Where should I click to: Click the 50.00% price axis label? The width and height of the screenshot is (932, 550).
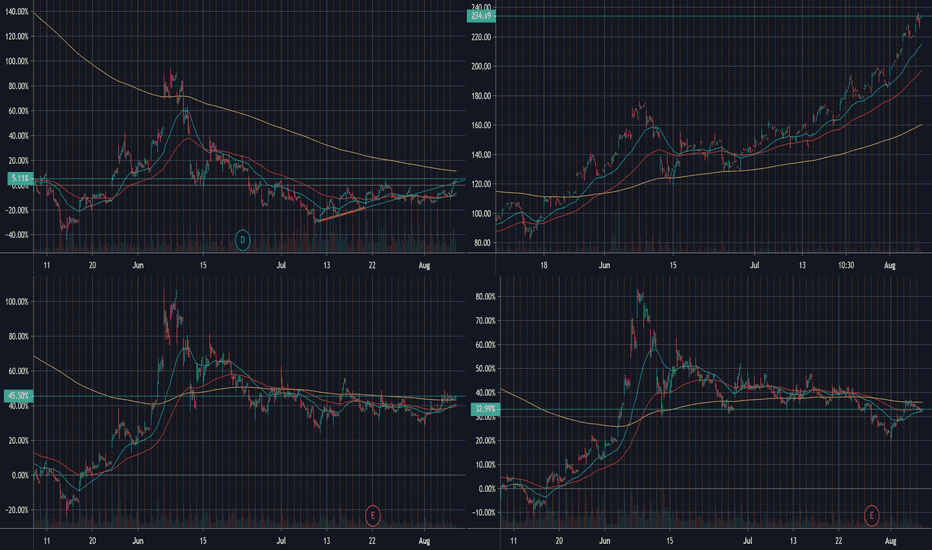(x=487, y=369)
